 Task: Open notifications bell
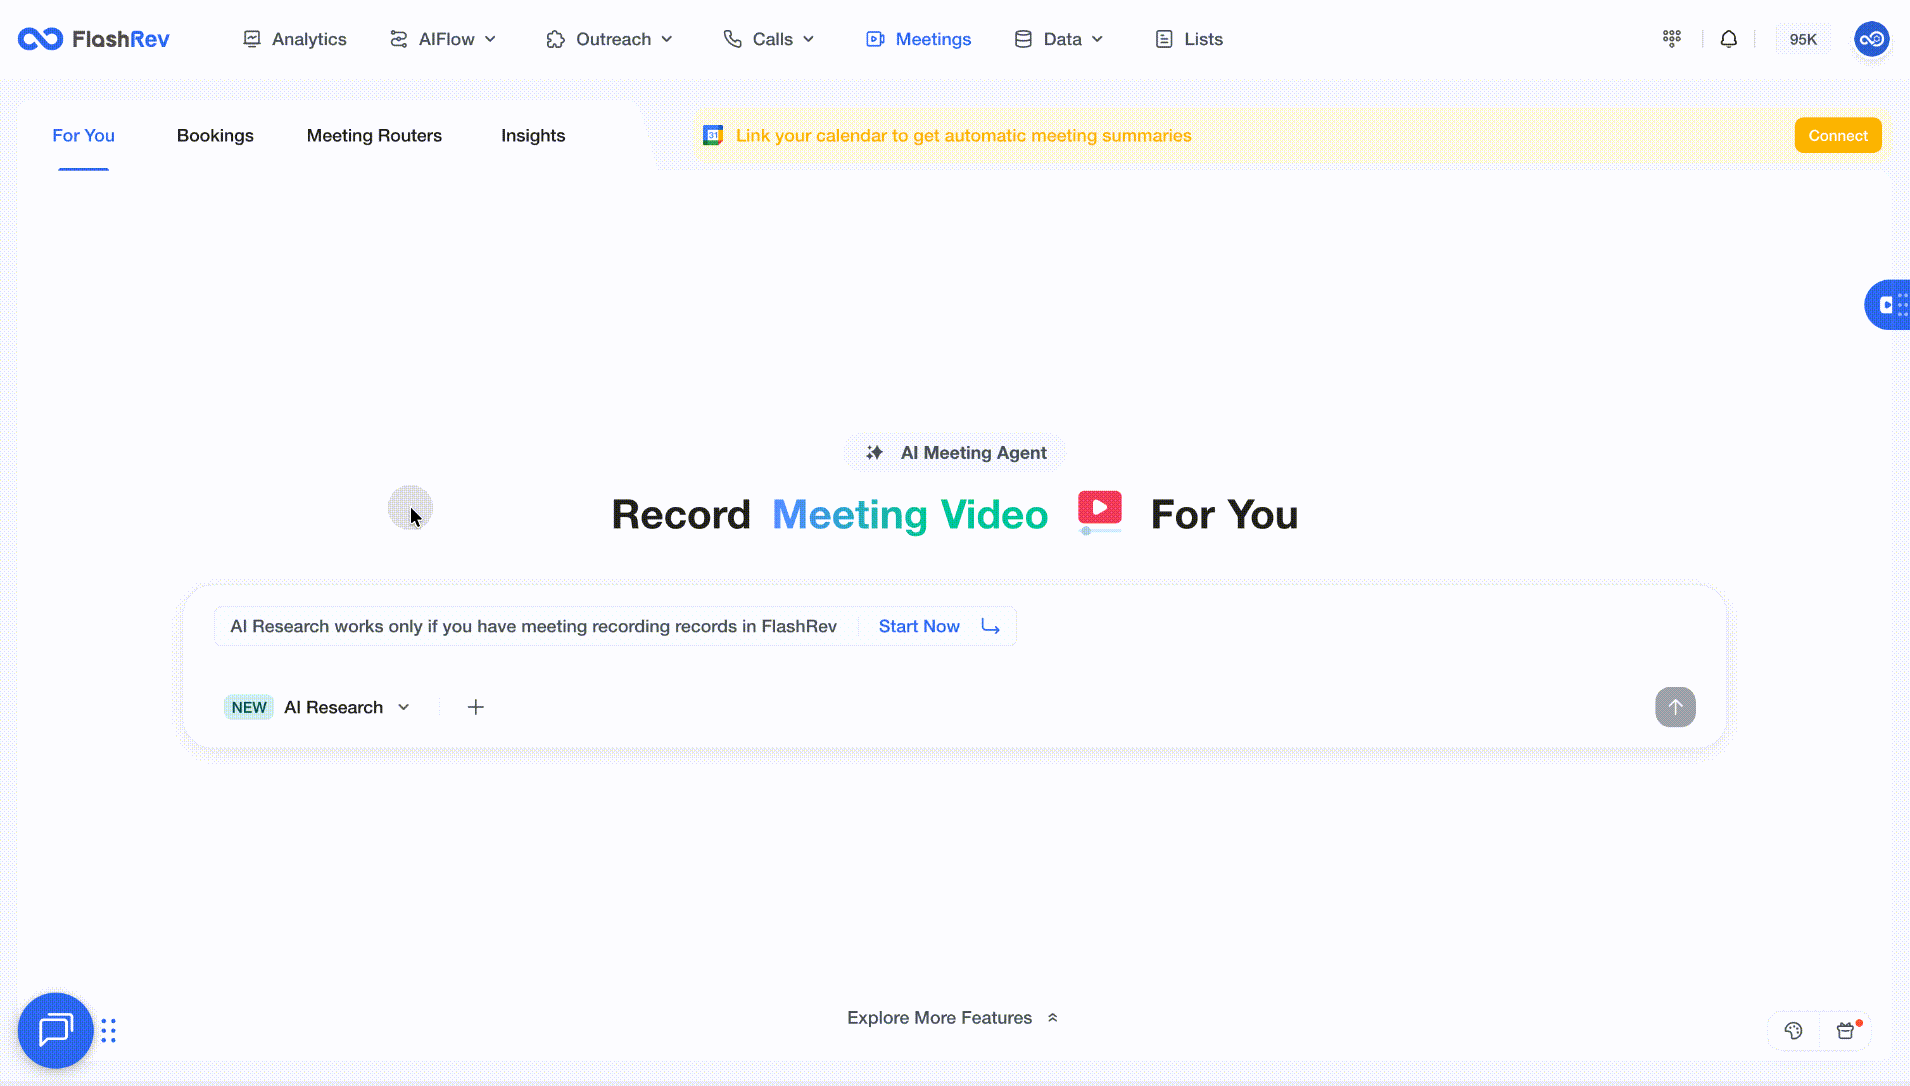(1728, 39)
